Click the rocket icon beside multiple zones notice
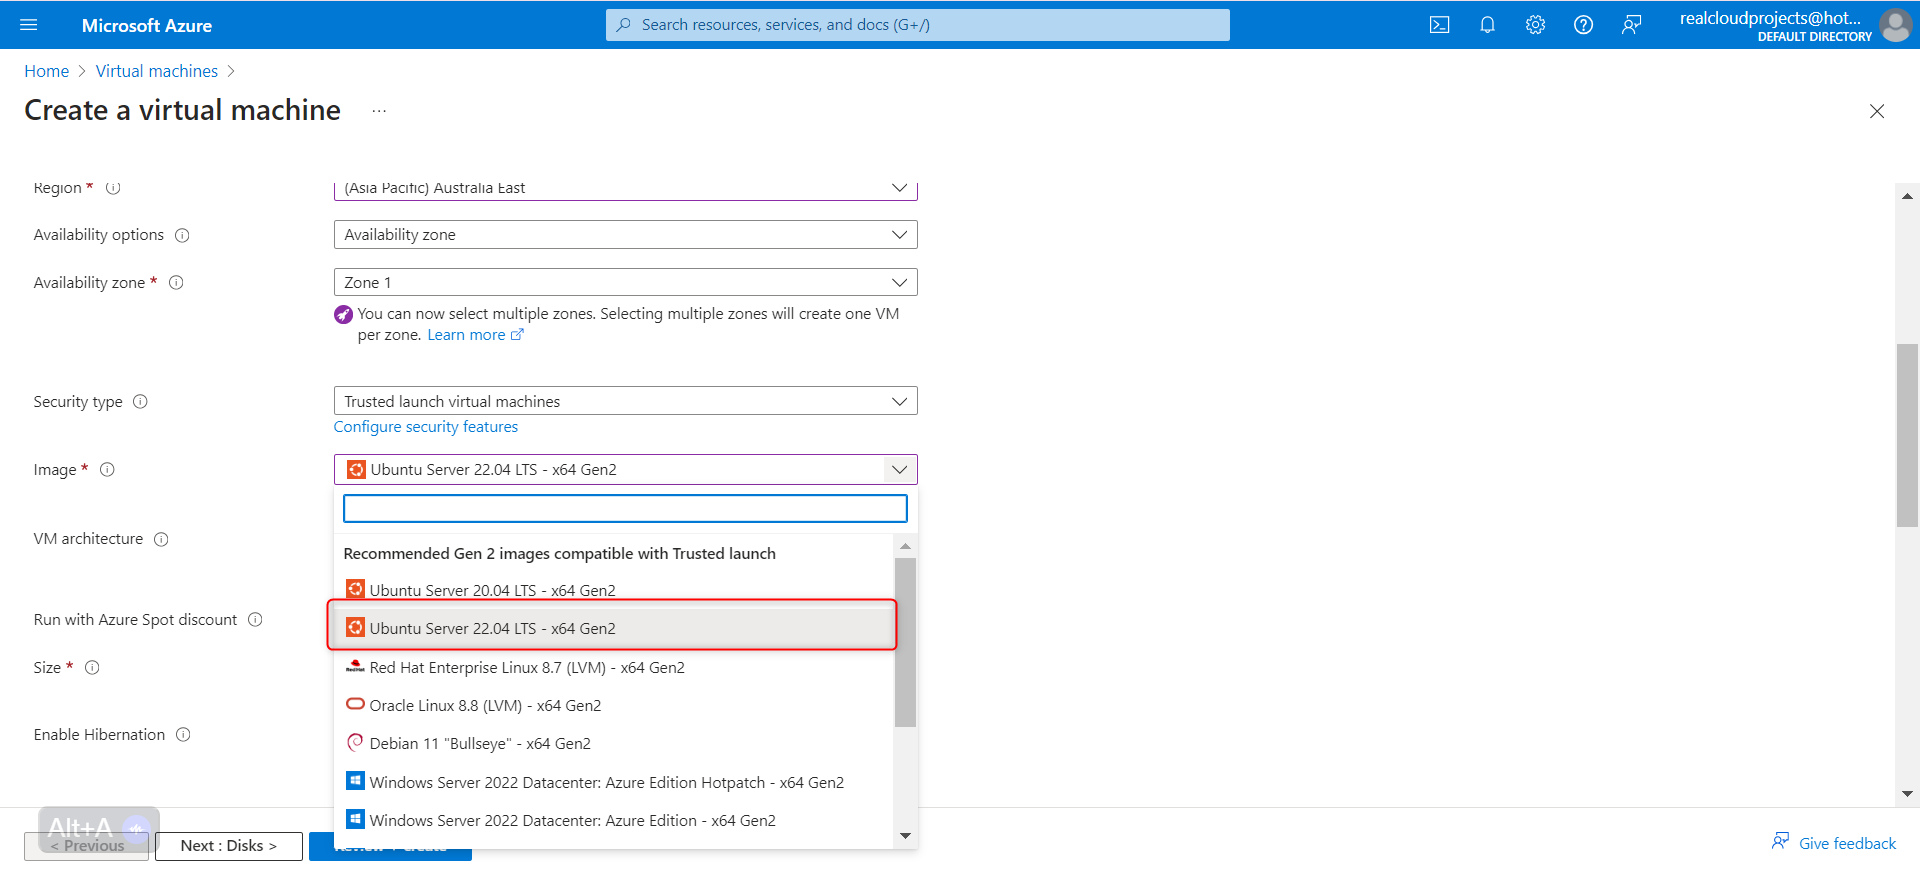Screen dimensions: 1920x890 pos(343,314)
